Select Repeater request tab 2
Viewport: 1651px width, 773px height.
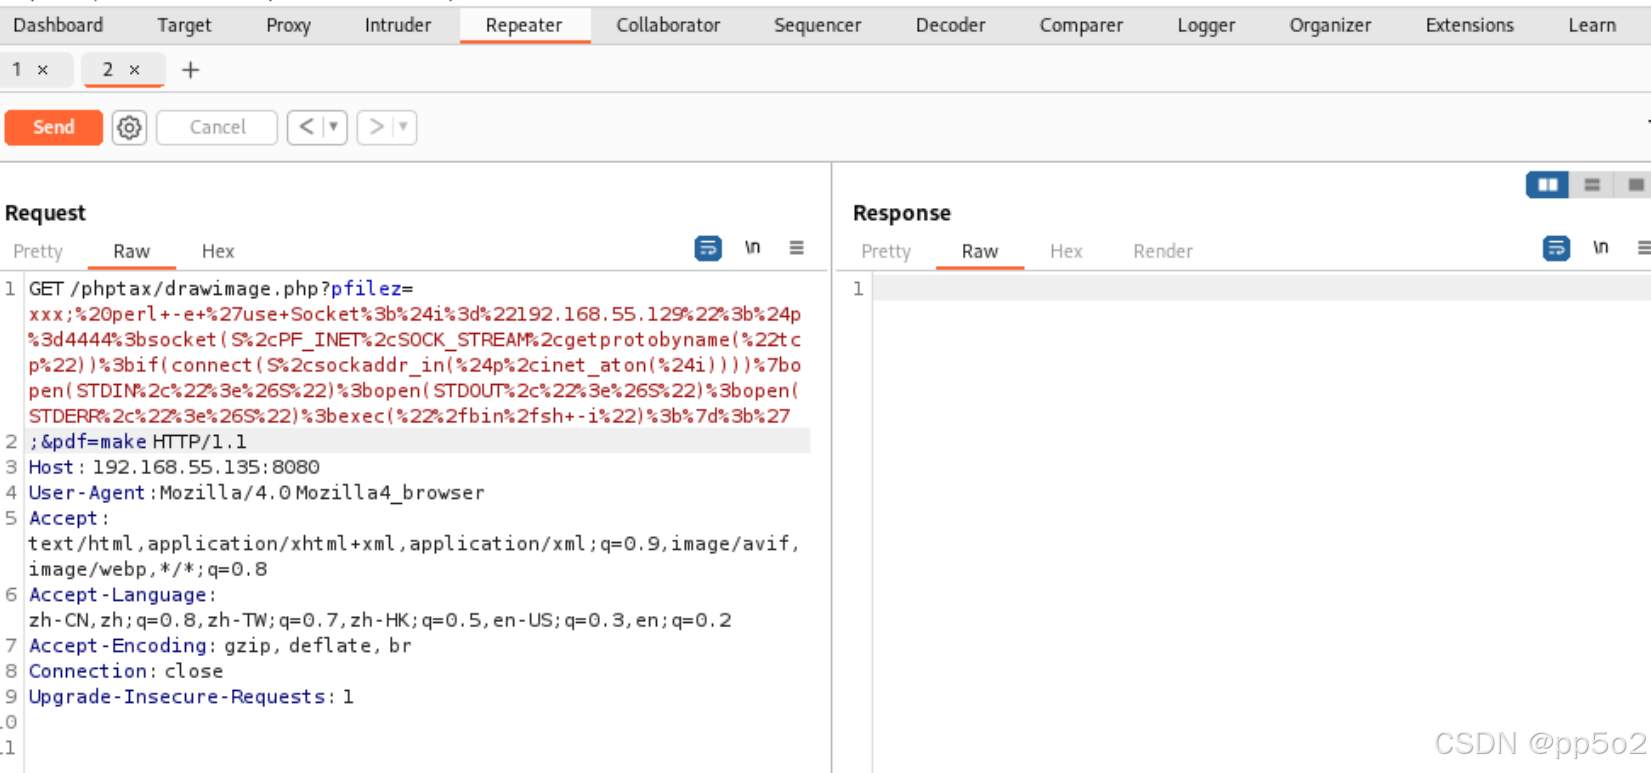[x=108, y=69]
